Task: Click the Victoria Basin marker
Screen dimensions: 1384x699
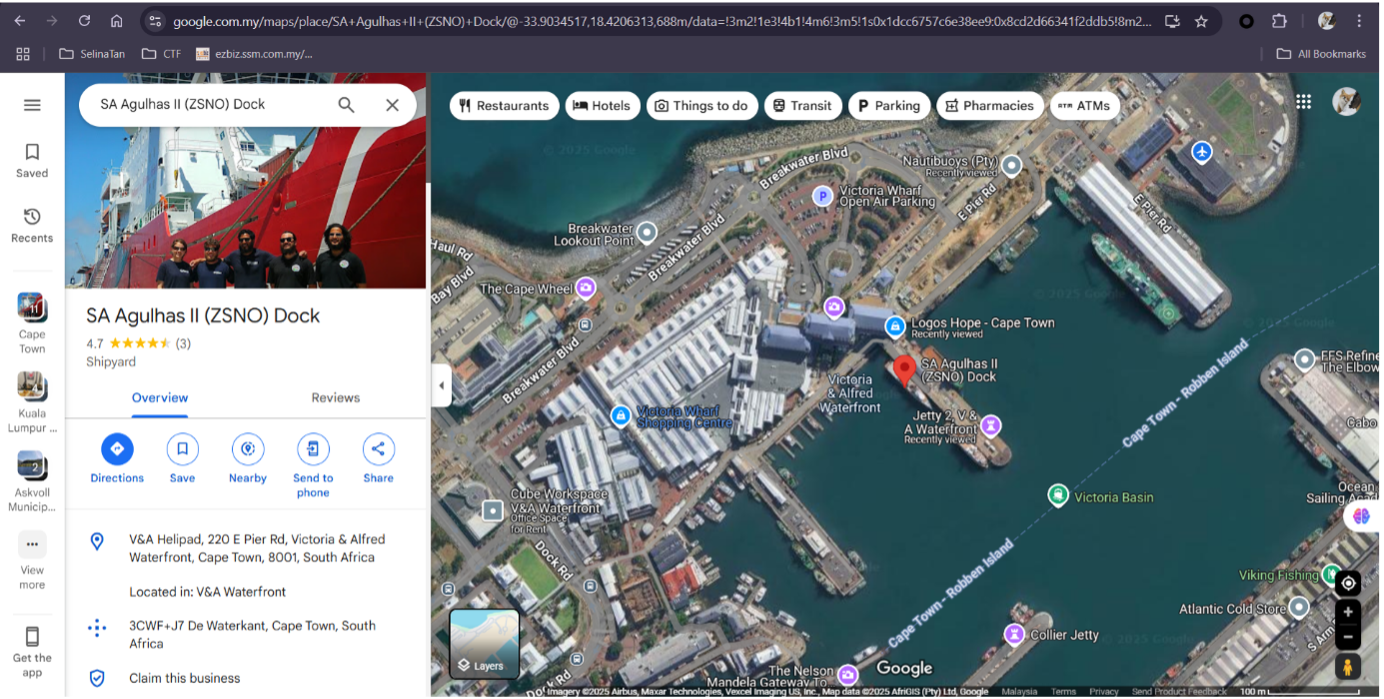Action: coord(1058,495)
